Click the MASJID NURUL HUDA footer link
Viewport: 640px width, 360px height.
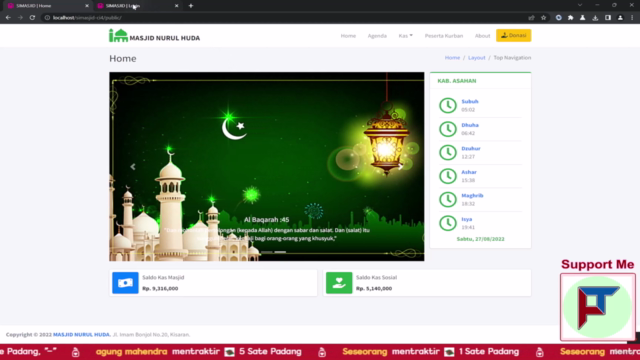[x=82, y=334]
